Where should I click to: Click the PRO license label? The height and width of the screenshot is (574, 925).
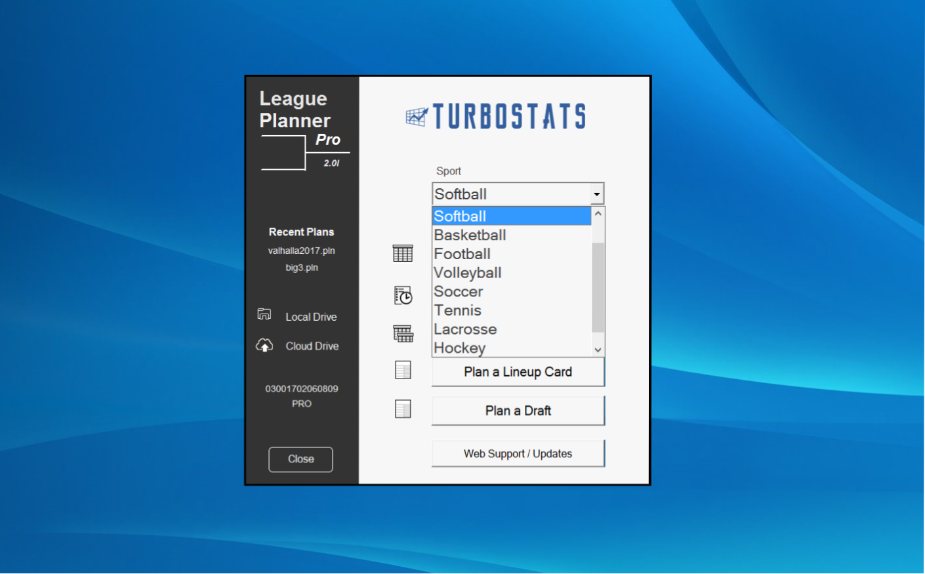(x=301, y=404)
